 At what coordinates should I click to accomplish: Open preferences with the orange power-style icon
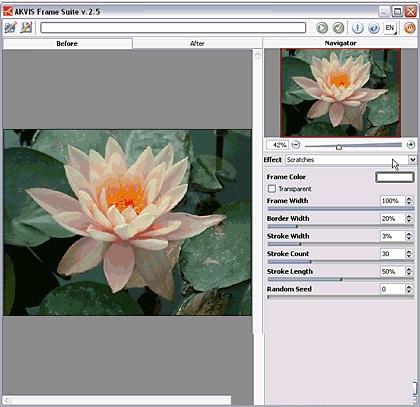point(409,28)
